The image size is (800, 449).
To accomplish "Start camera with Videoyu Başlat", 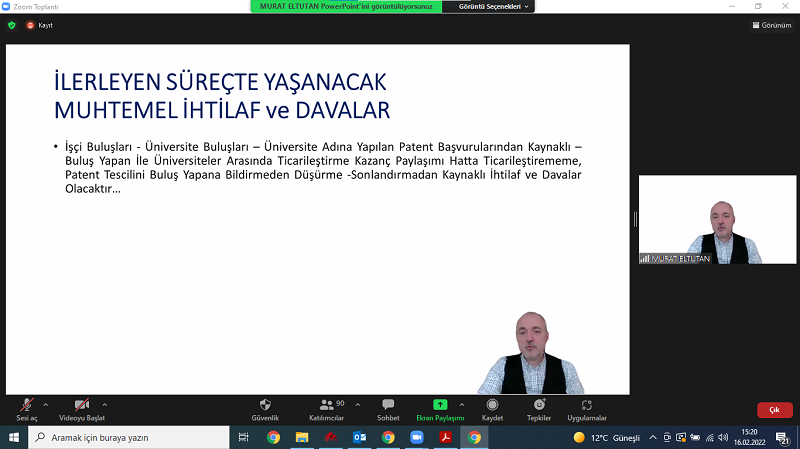I will coord(80,405).
